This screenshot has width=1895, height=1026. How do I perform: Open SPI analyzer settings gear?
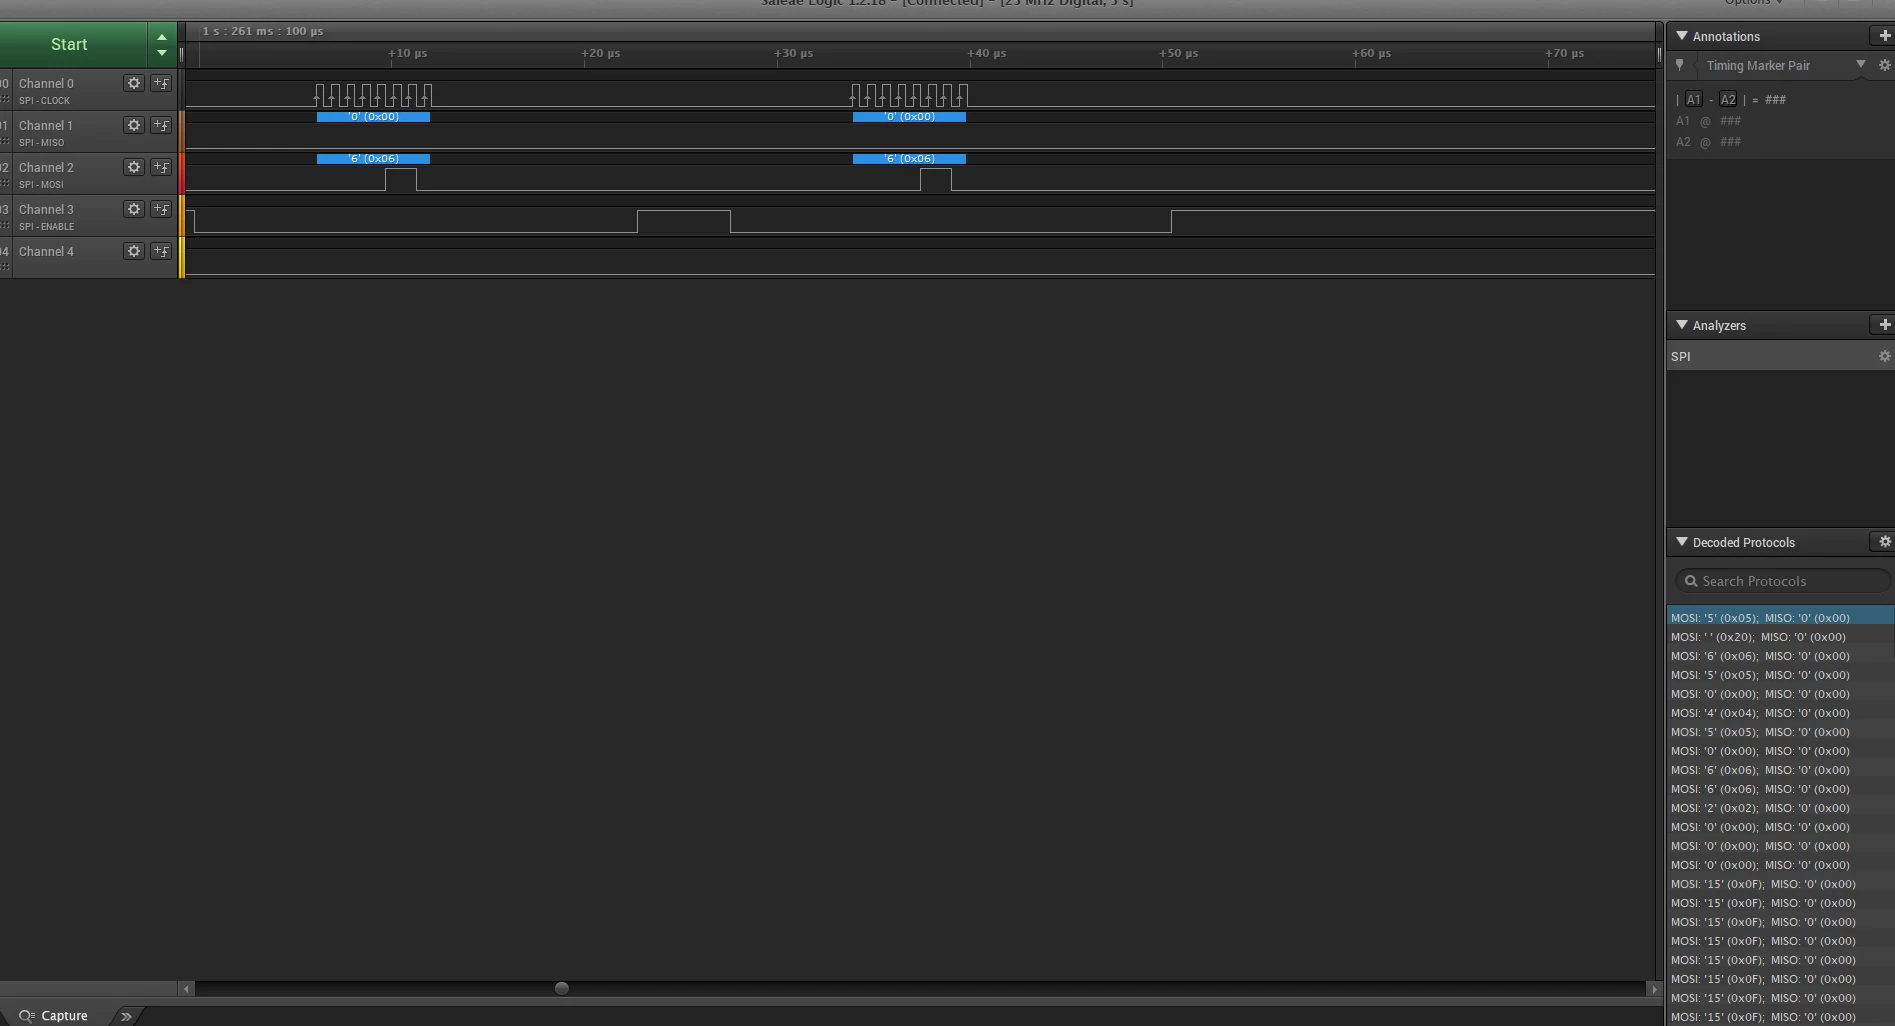[x=1884, y=356]
